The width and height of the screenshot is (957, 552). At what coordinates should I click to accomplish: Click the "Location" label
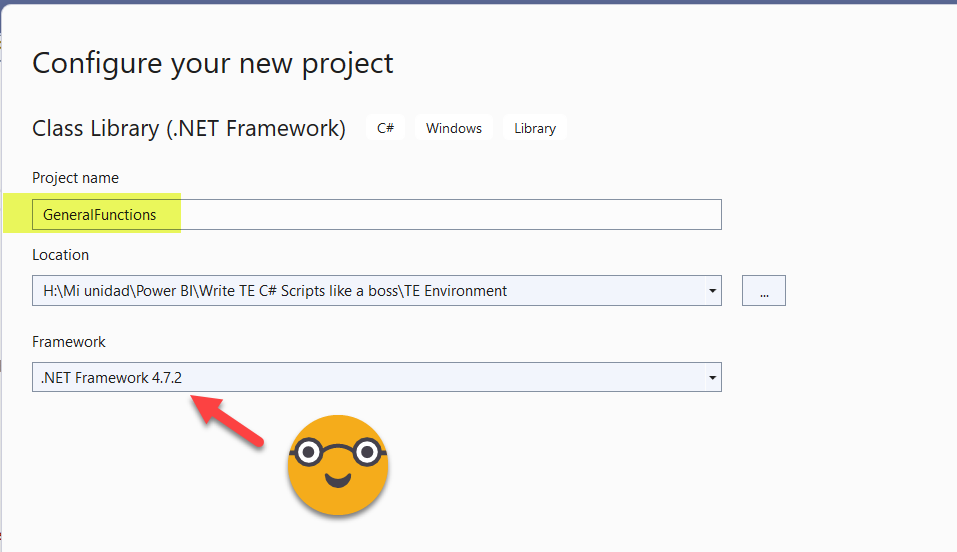(60, 255)
